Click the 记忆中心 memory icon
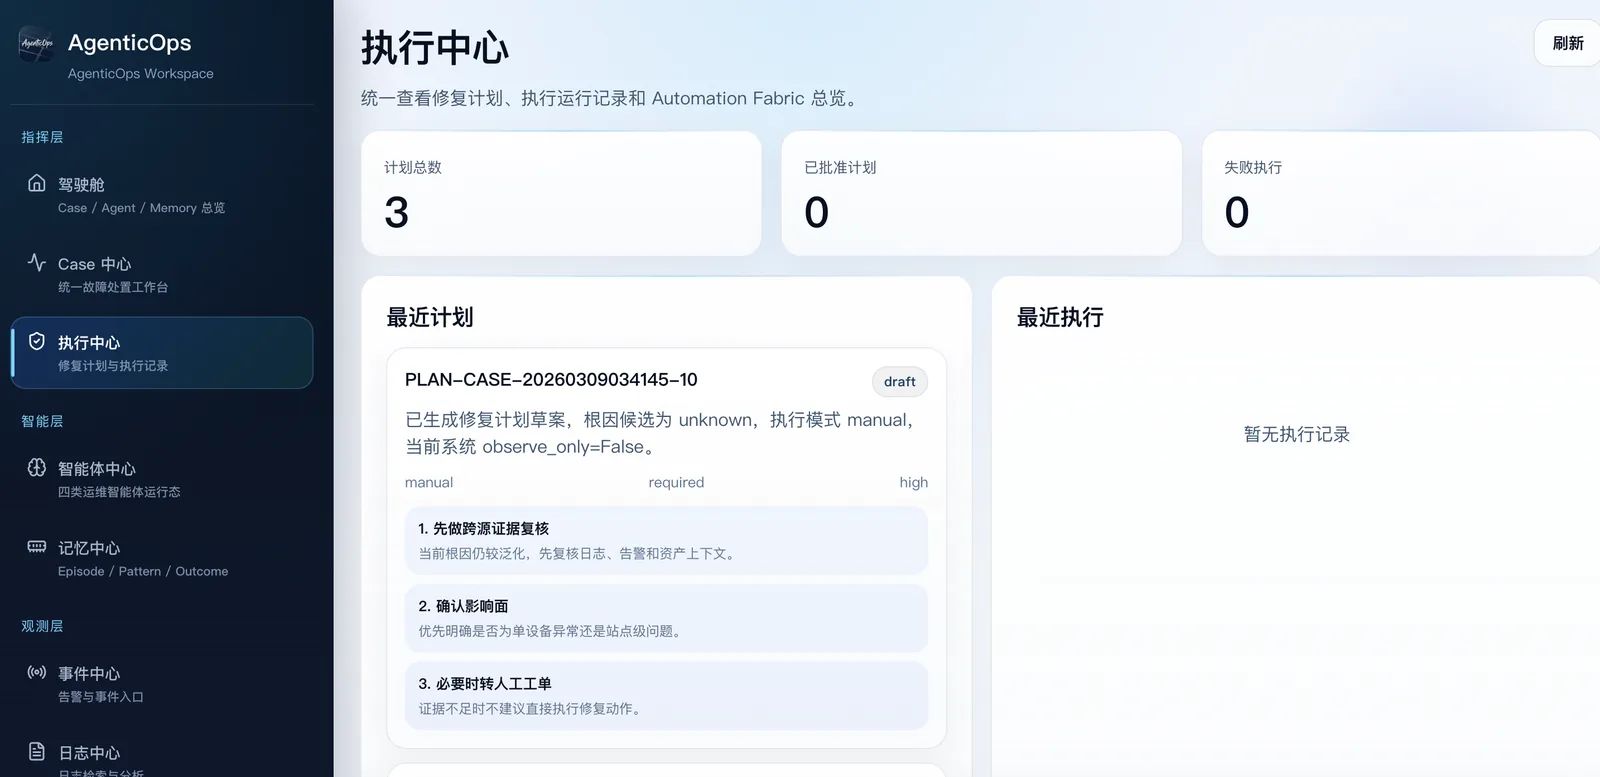Image resolution: width=1600 pixels, height=777 pixels. tap(37, 546)
